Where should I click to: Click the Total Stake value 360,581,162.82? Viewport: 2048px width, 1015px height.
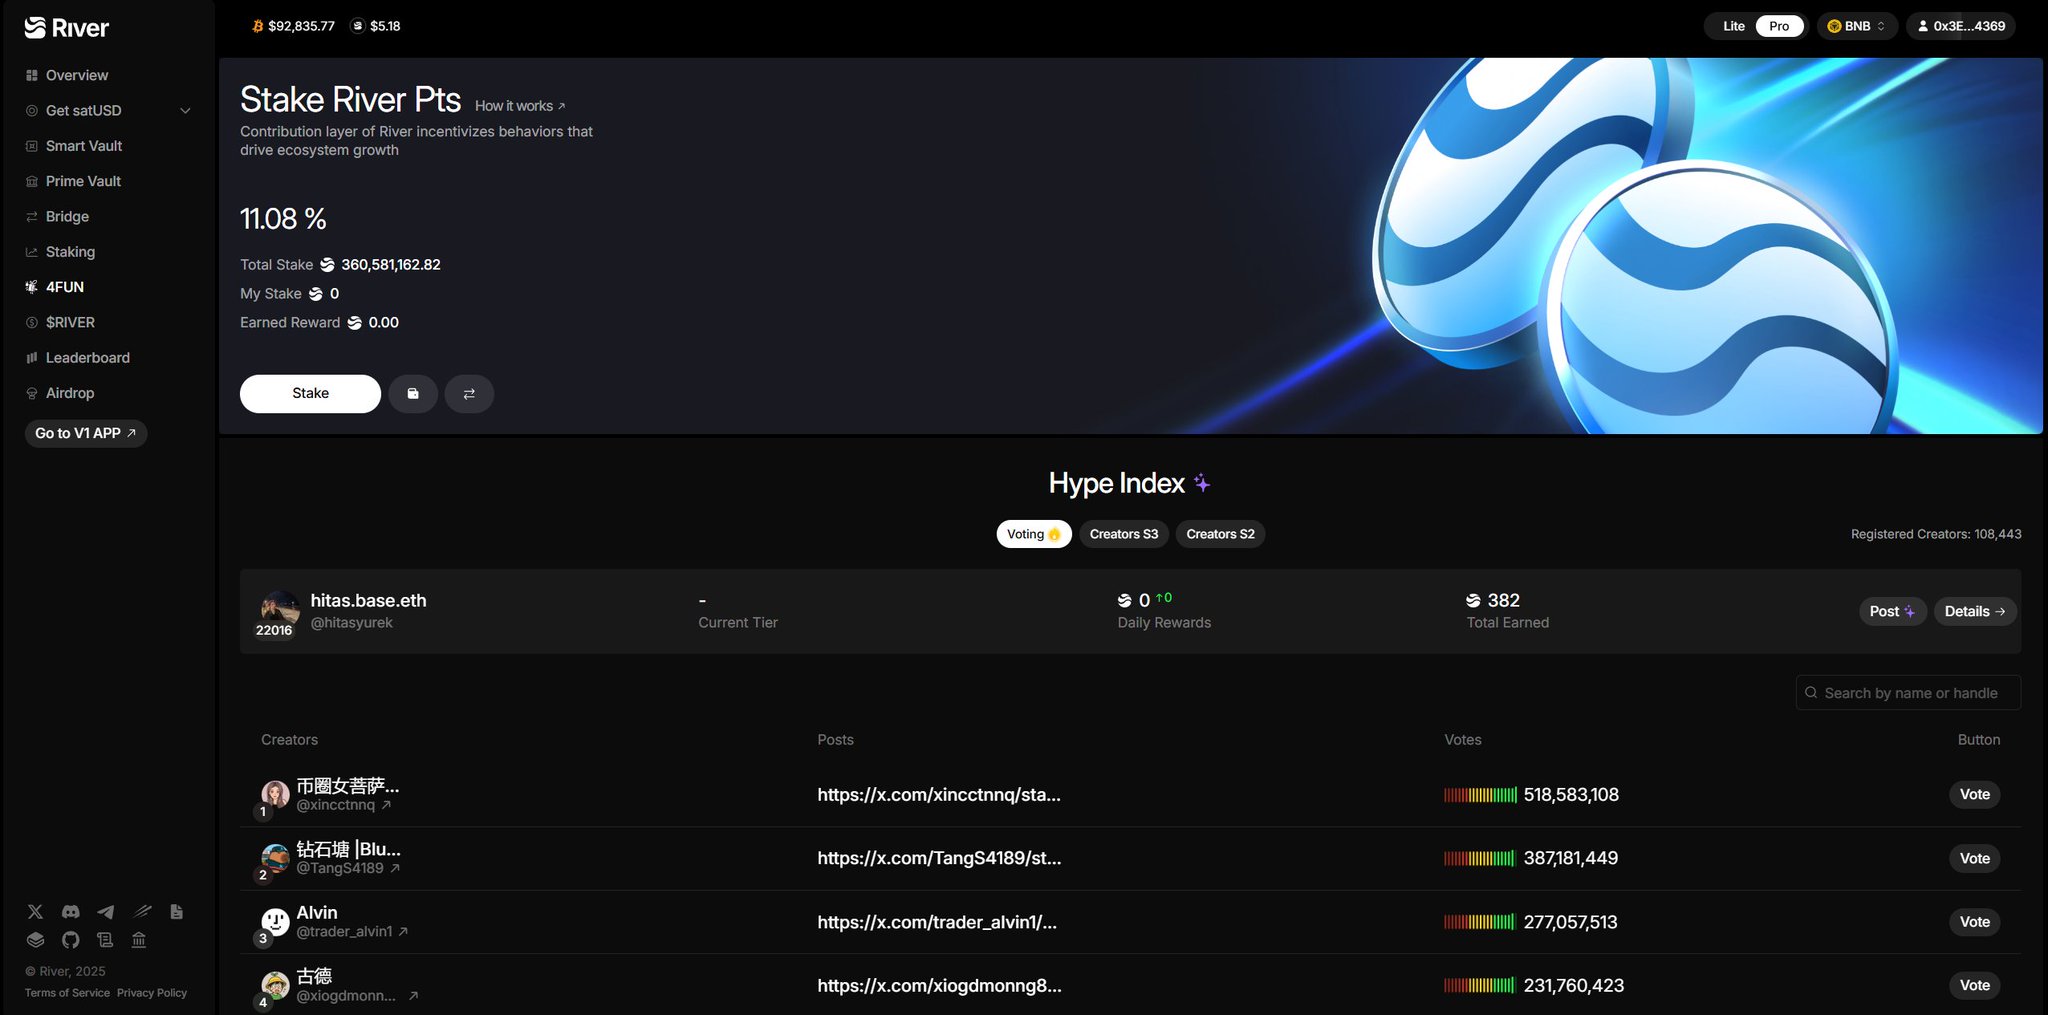tap(391, 265)
